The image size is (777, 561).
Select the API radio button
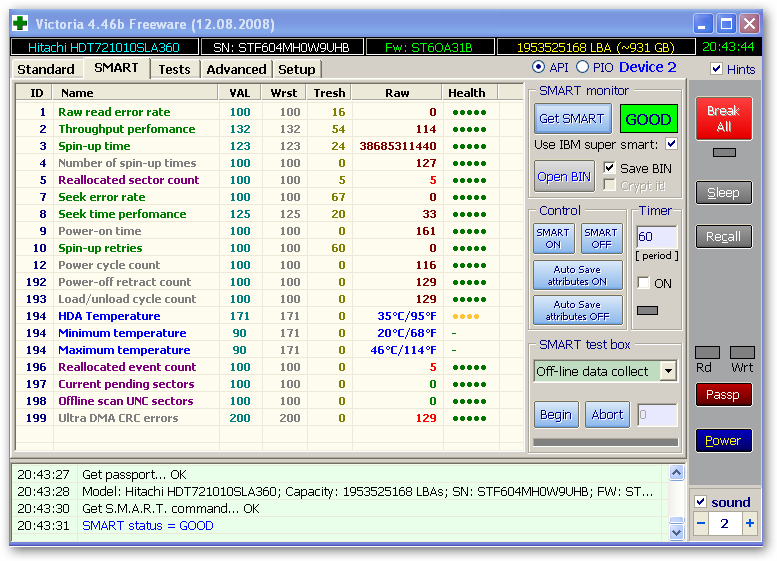(x=539, y=67)
